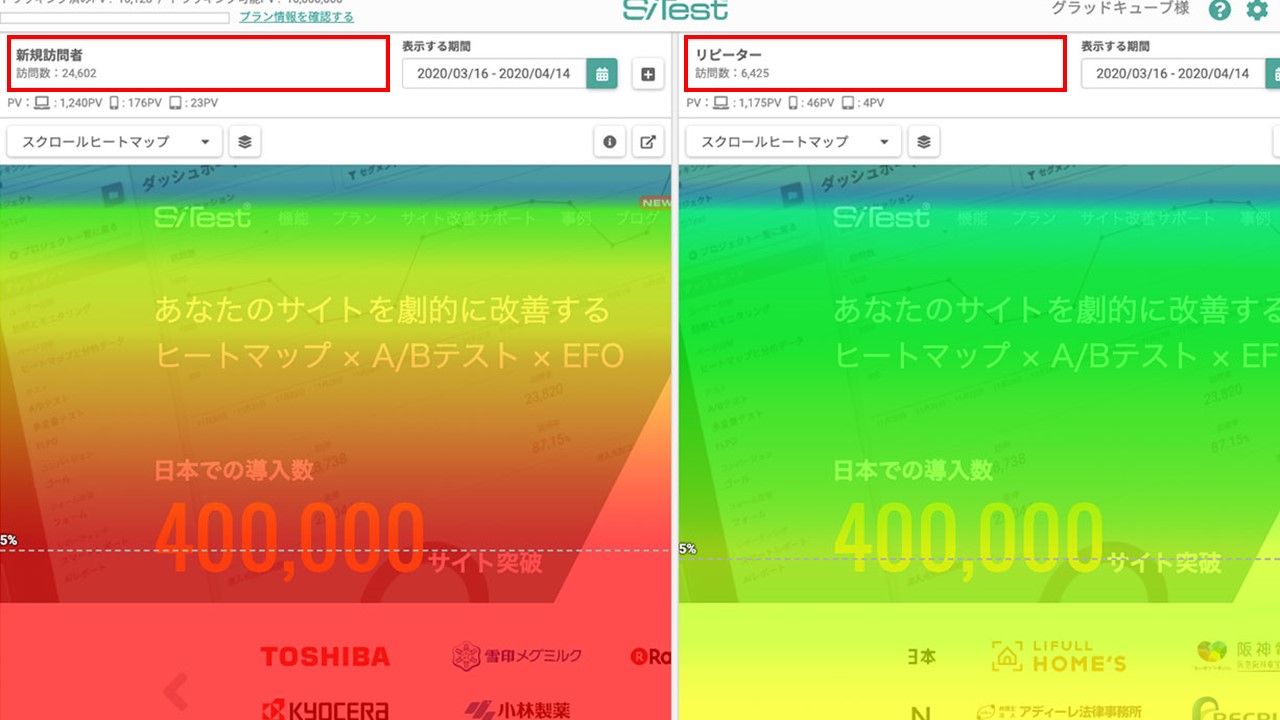1280x720 pixels.
Task: Click 機能 menu in left heatmap page
Action: click(x=295, y=217)
